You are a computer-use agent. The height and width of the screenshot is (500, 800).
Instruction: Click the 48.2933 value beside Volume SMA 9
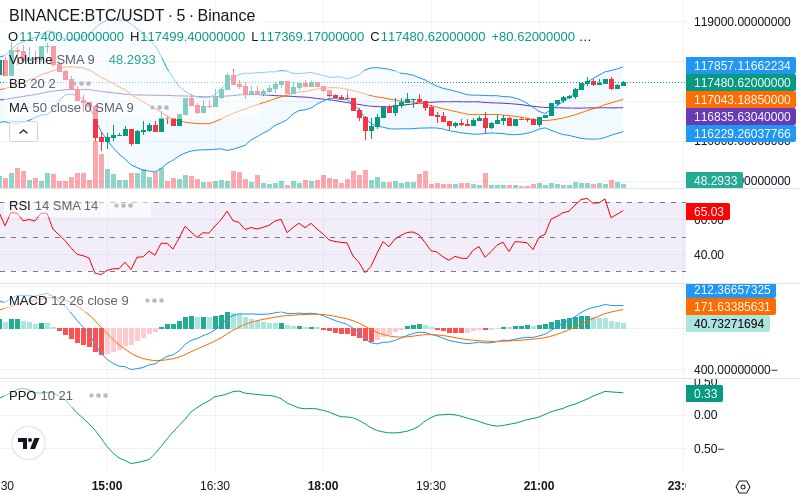pyautogui.click(x=132, y=60)
